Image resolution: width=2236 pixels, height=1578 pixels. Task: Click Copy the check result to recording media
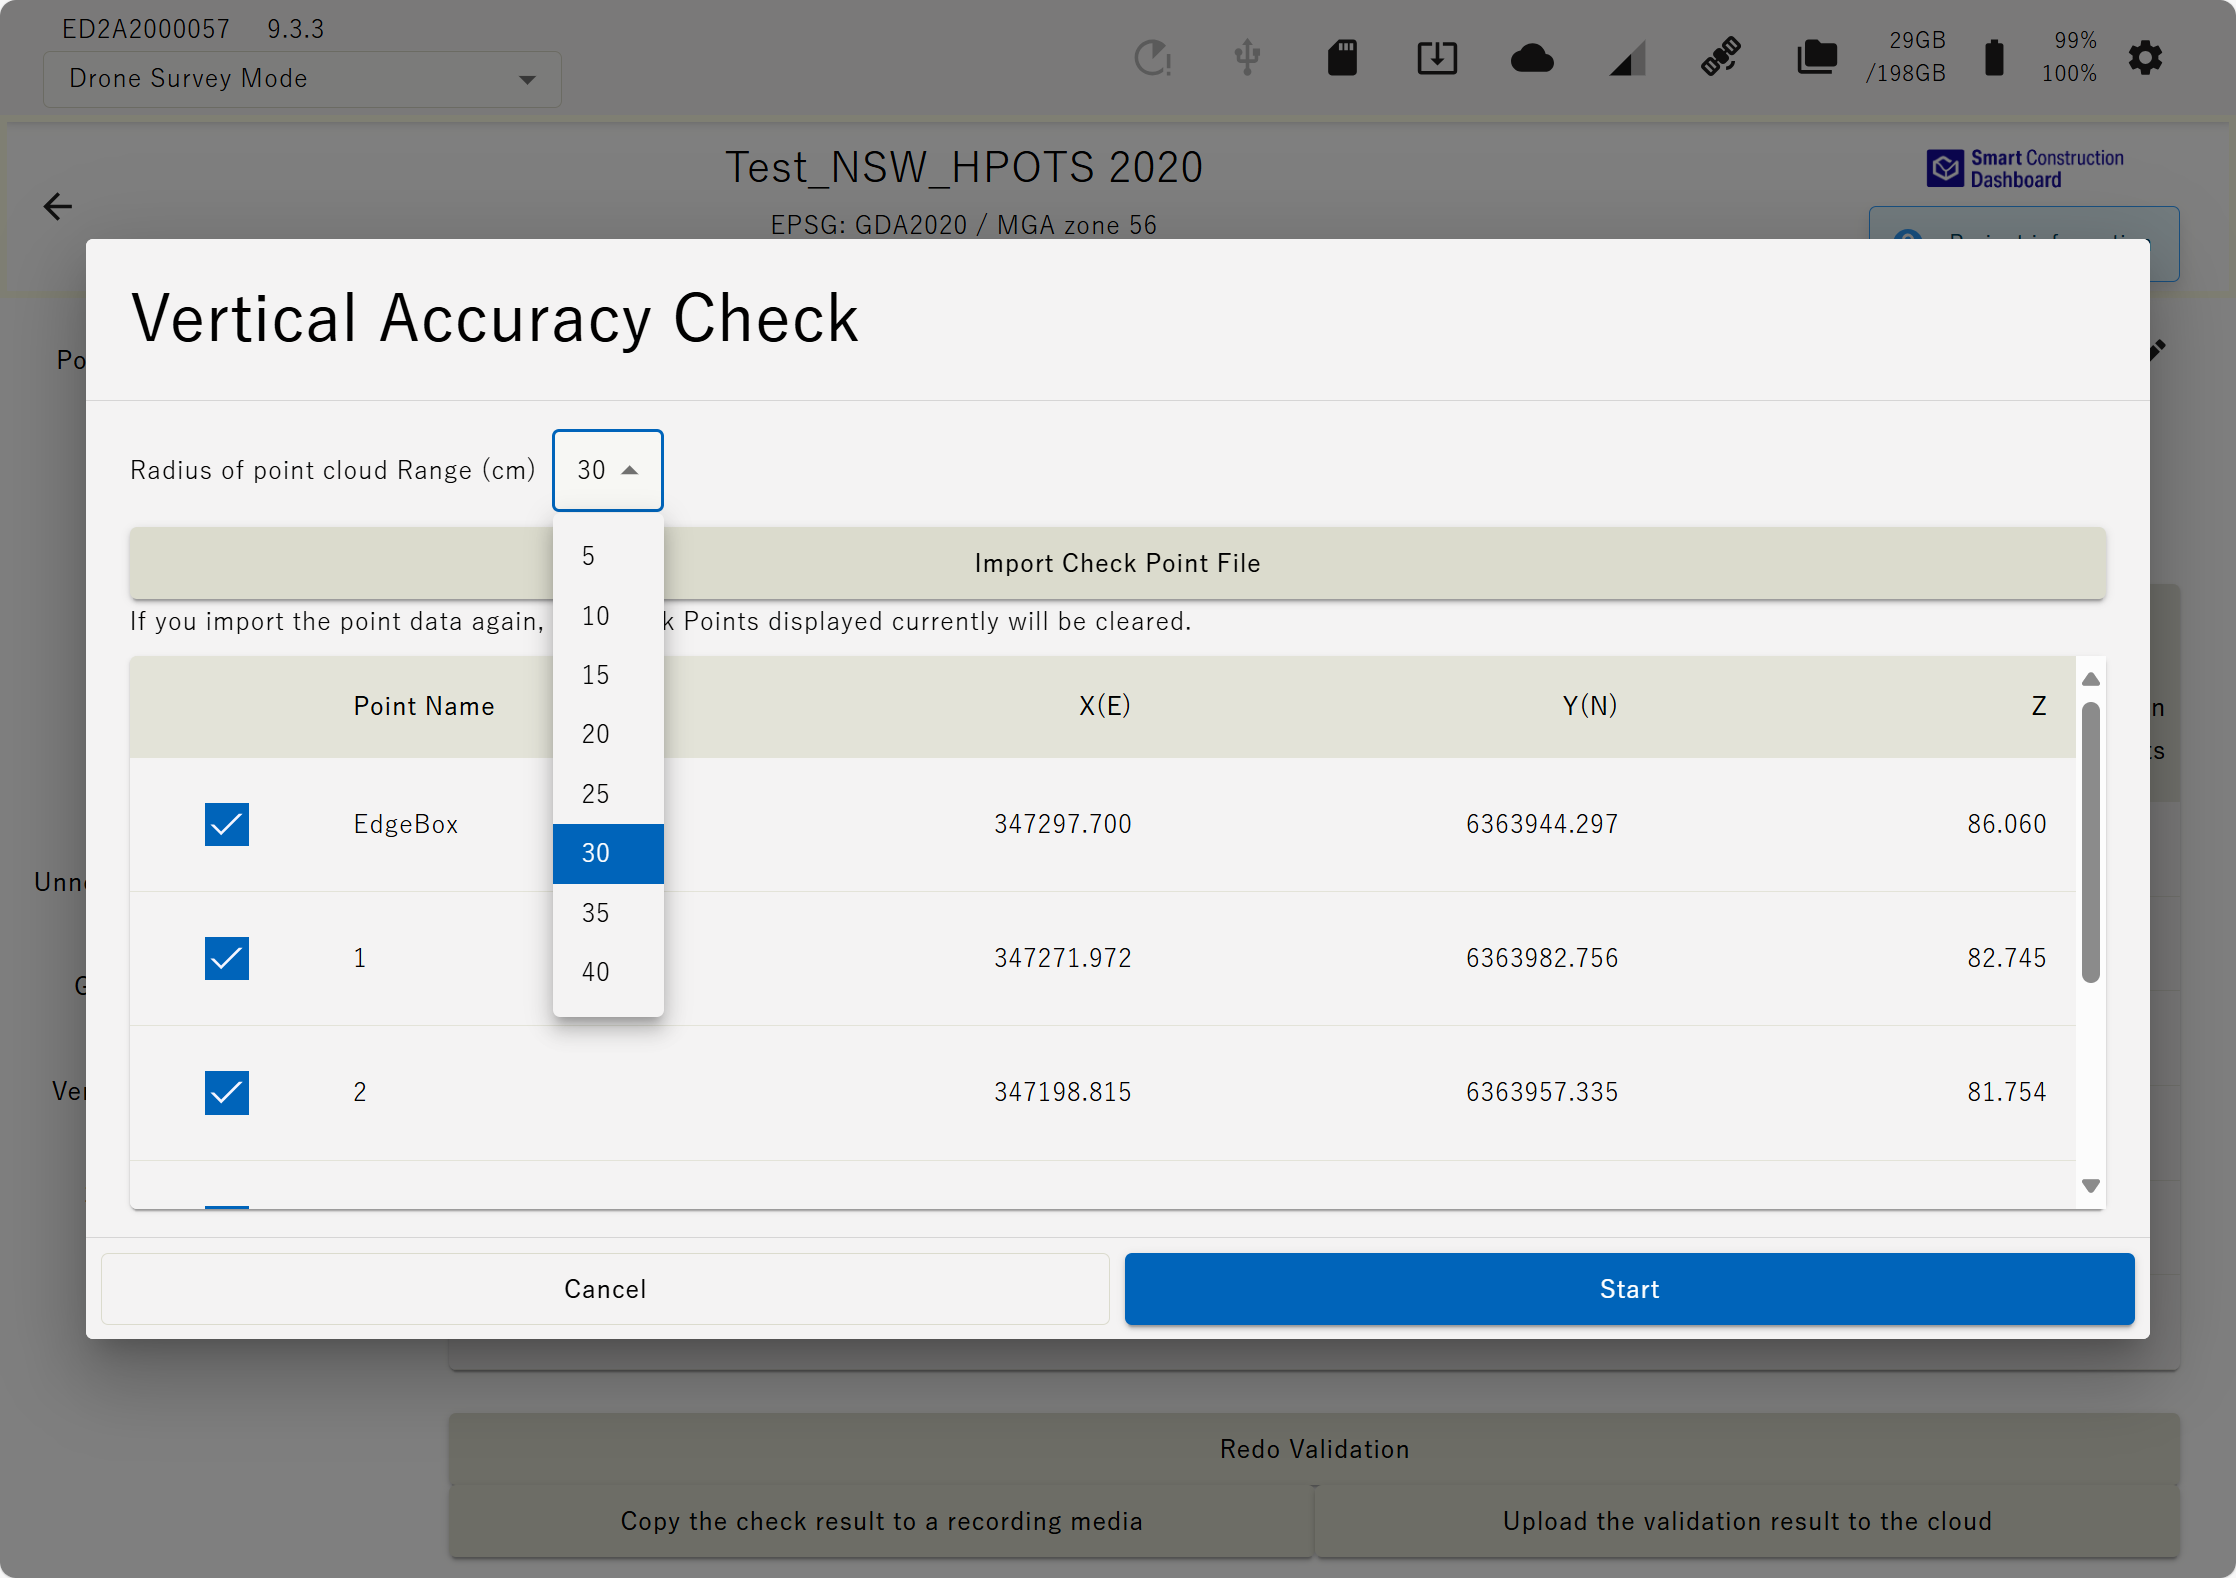pos(881,1521)
